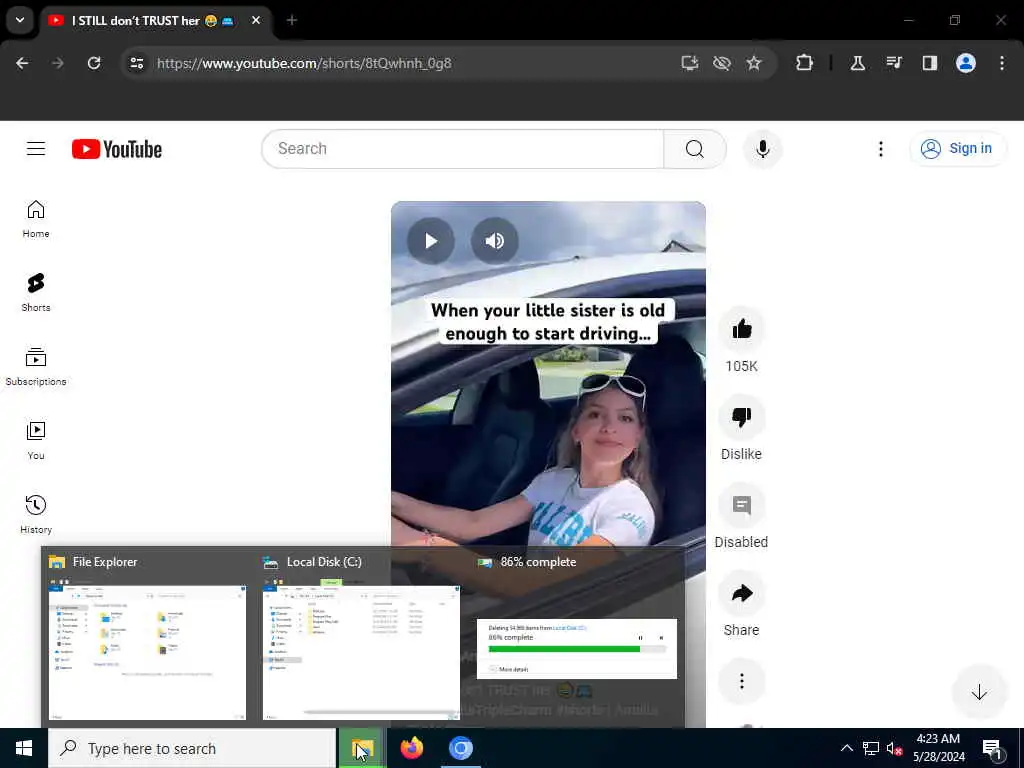Click the magnifier search button
Viewport: 1024px width, 768px height.
tap(695, 149)
